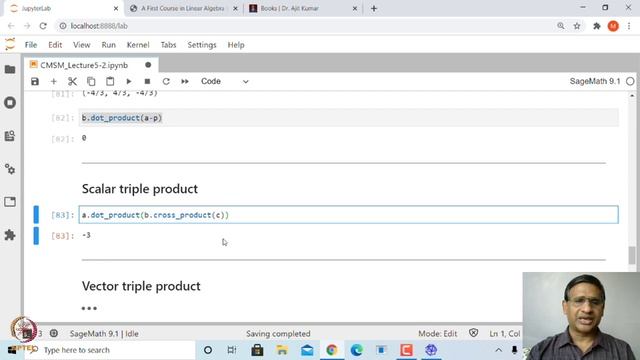Image resolution: width=640 pixels, height=360 pixels.
Task: Open the Property Inspector gears sidebar icon
Action: tap(10, 169)
